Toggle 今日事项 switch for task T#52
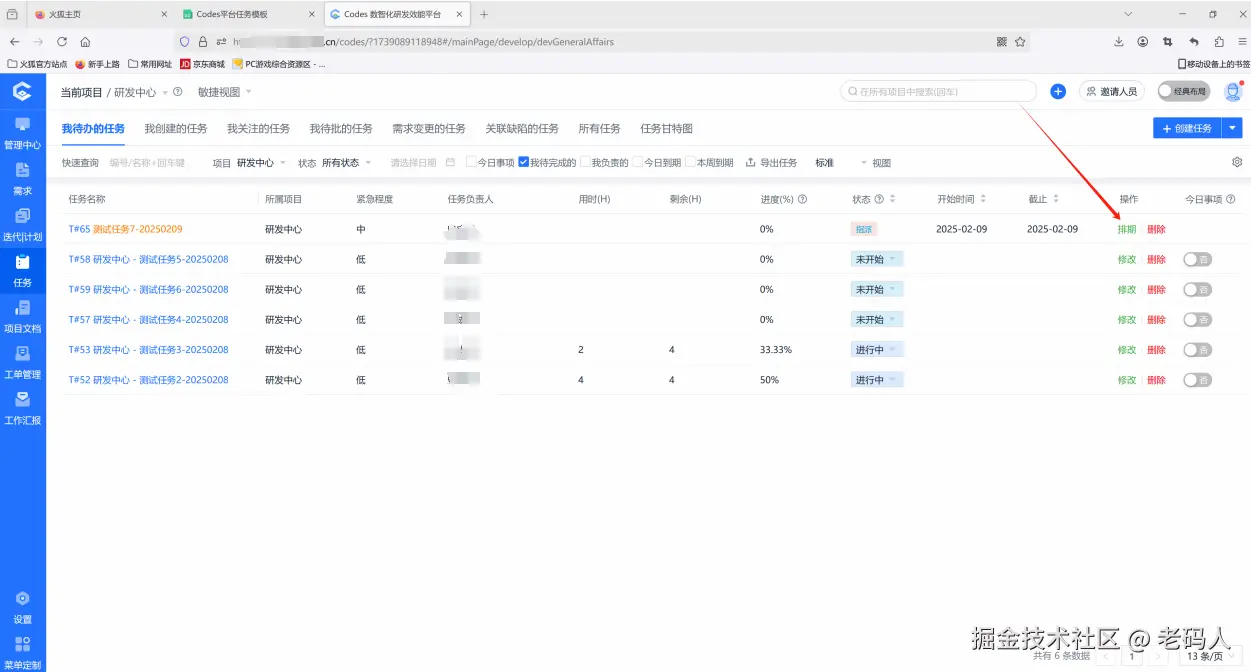Image resolution: width=1251 pixels, height=672 pixels. (1197, 380)
